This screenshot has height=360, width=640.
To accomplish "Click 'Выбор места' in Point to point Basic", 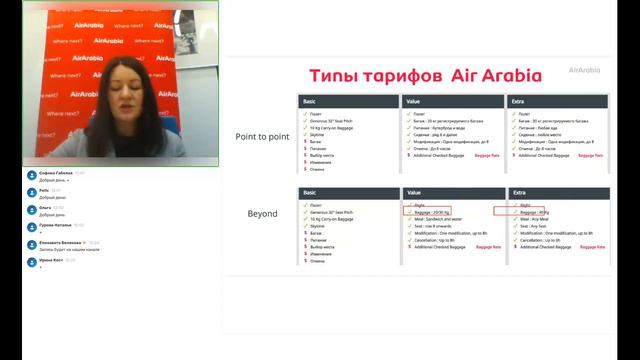I will 322,156.
